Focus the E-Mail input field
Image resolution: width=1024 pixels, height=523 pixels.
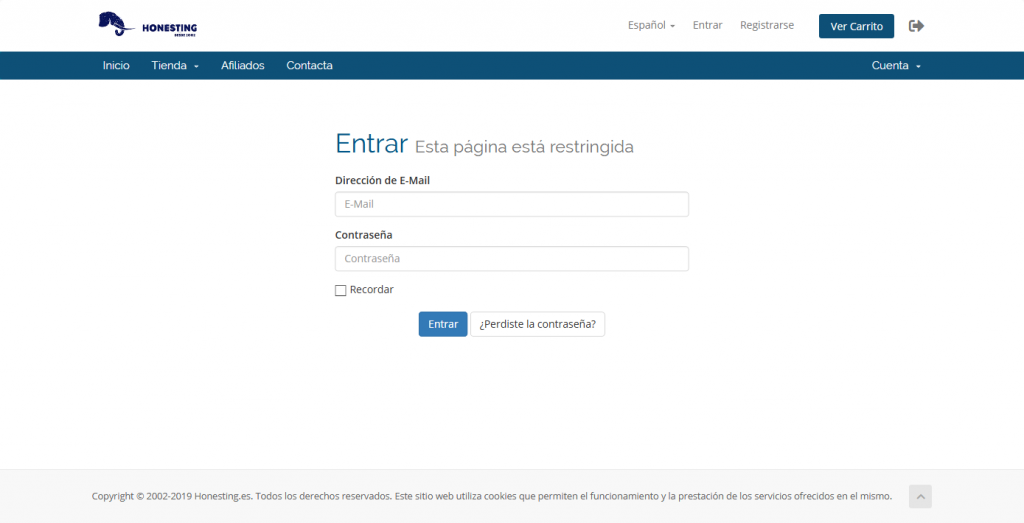[x=511, y=204]
